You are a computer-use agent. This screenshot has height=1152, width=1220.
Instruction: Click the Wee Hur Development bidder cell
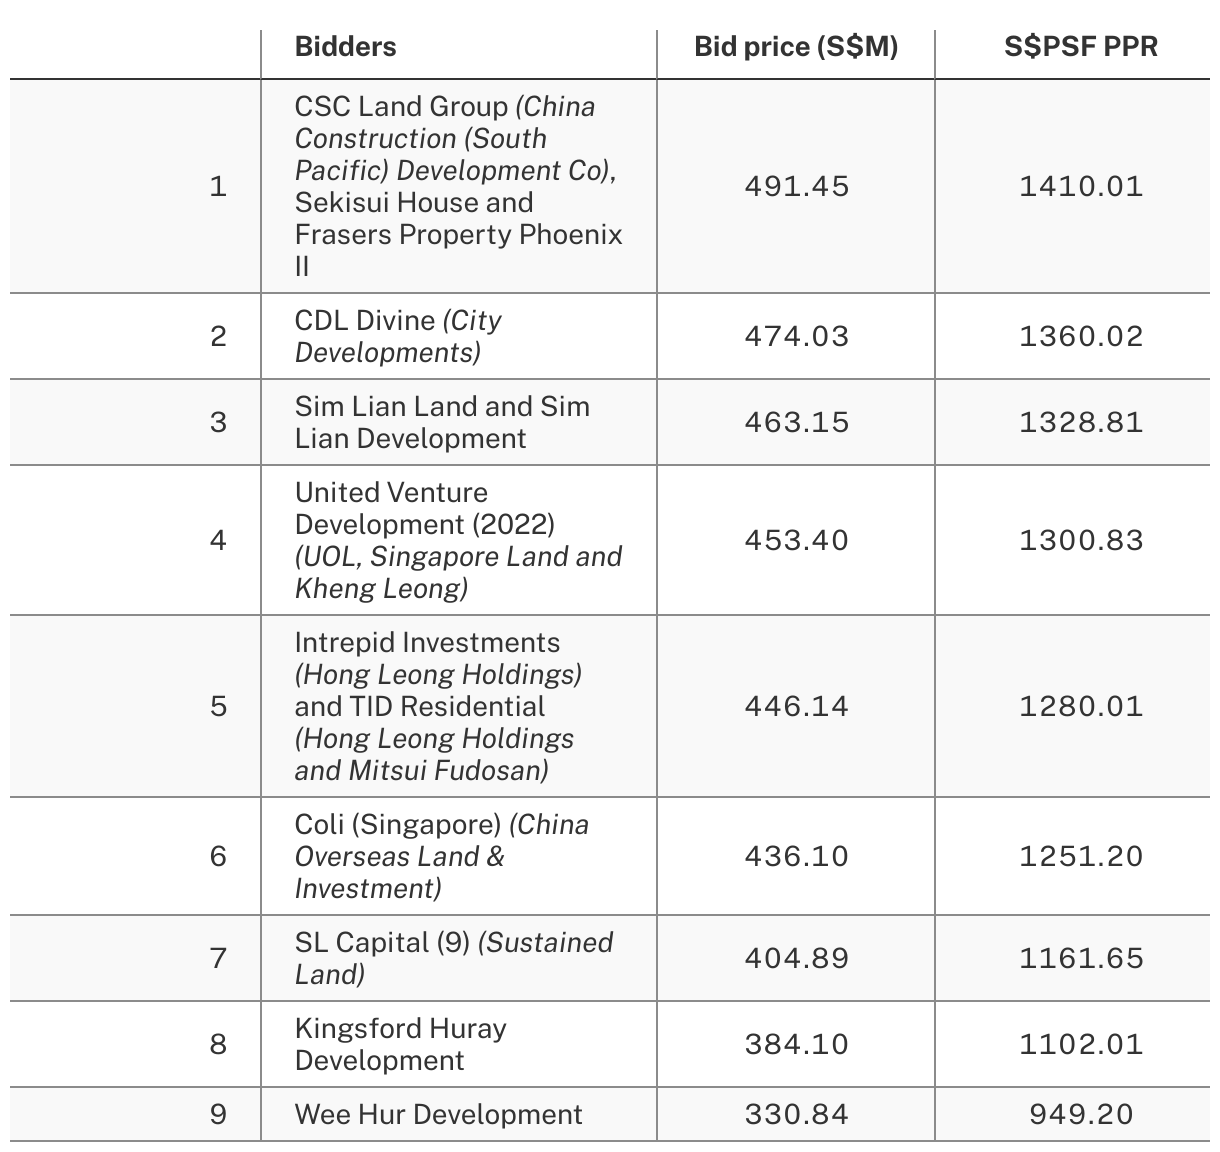(x=438, y=1114)
